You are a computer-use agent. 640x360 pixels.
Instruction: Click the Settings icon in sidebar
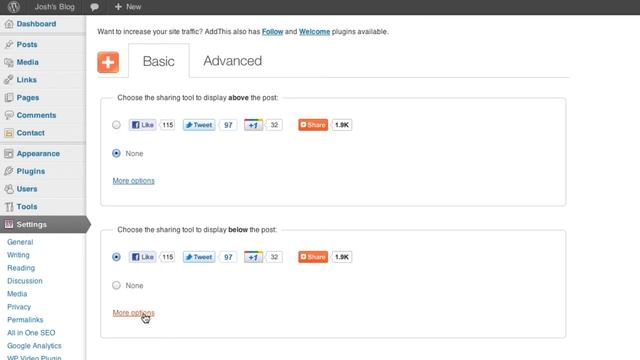coord(9,224)
